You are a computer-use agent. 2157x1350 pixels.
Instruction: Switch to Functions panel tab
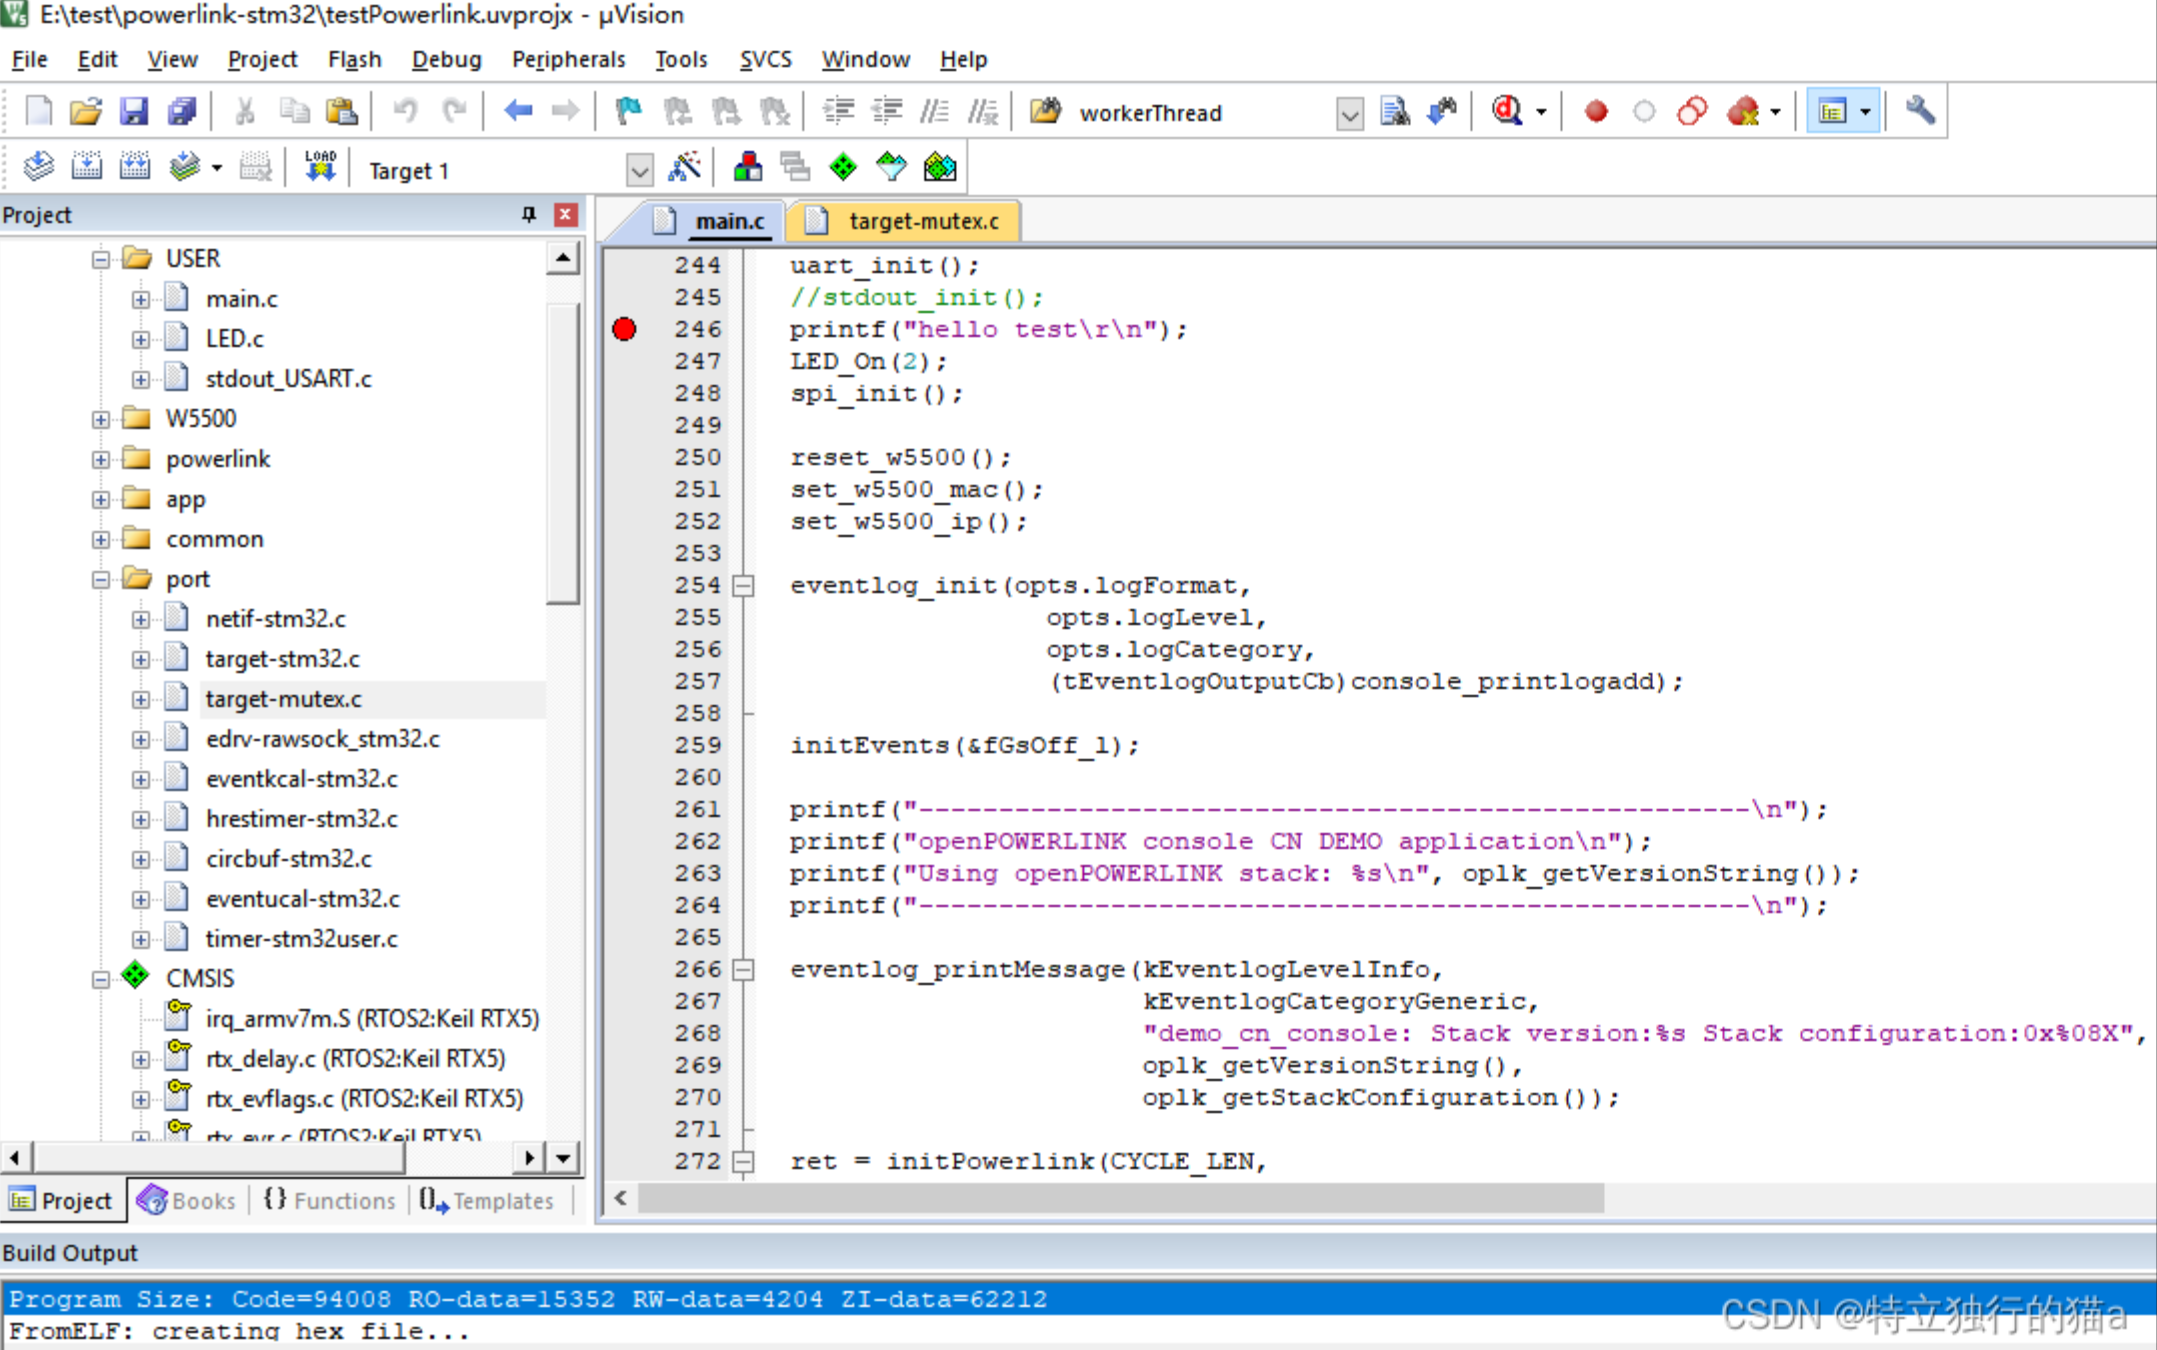pos(330,1200)
